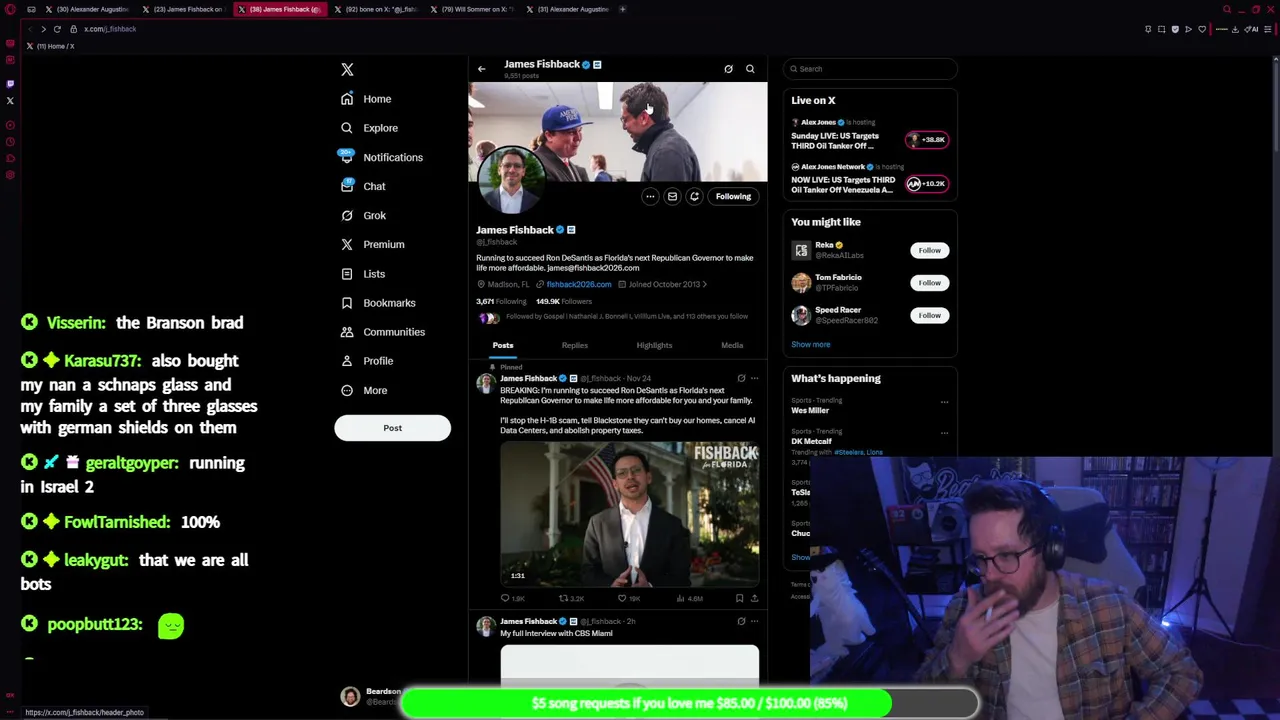Open Notifications in X sidebar
The width and height of the screenshot is (1280, 720).
click(381, 157)
